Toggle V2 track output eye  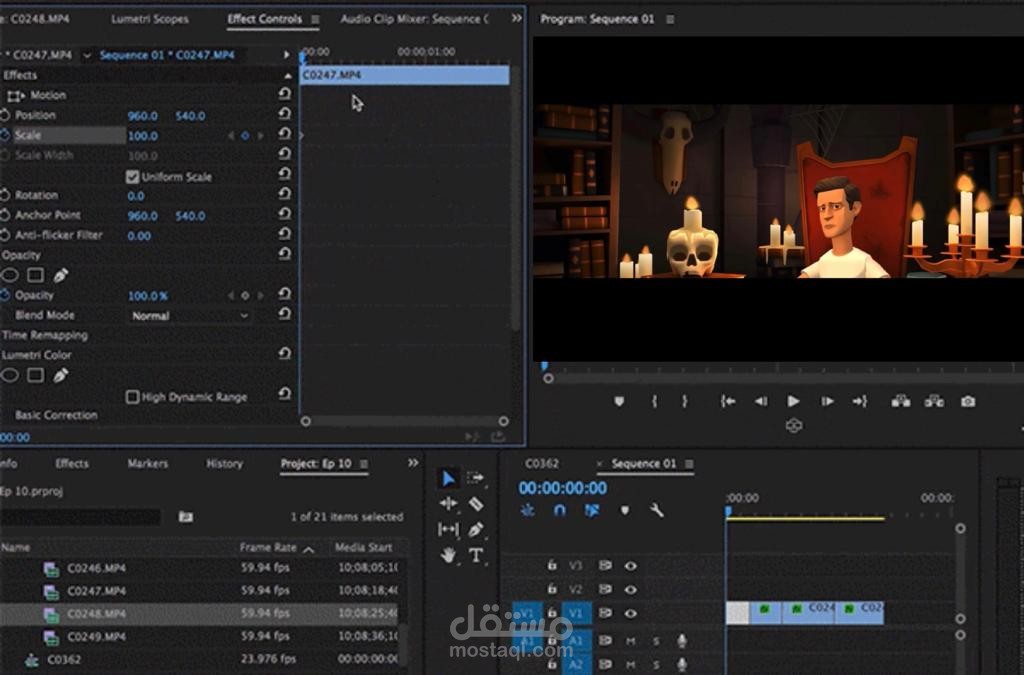pos(630,589)
